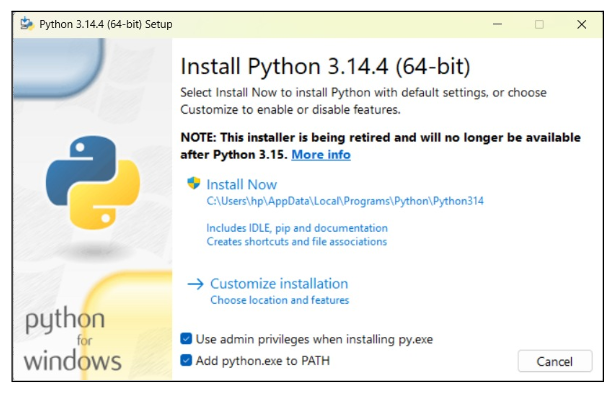Click 'Includes IDLE, pip and documentation' text
Viewport: 613px width, 401px height.
click(x=297, y=228)
